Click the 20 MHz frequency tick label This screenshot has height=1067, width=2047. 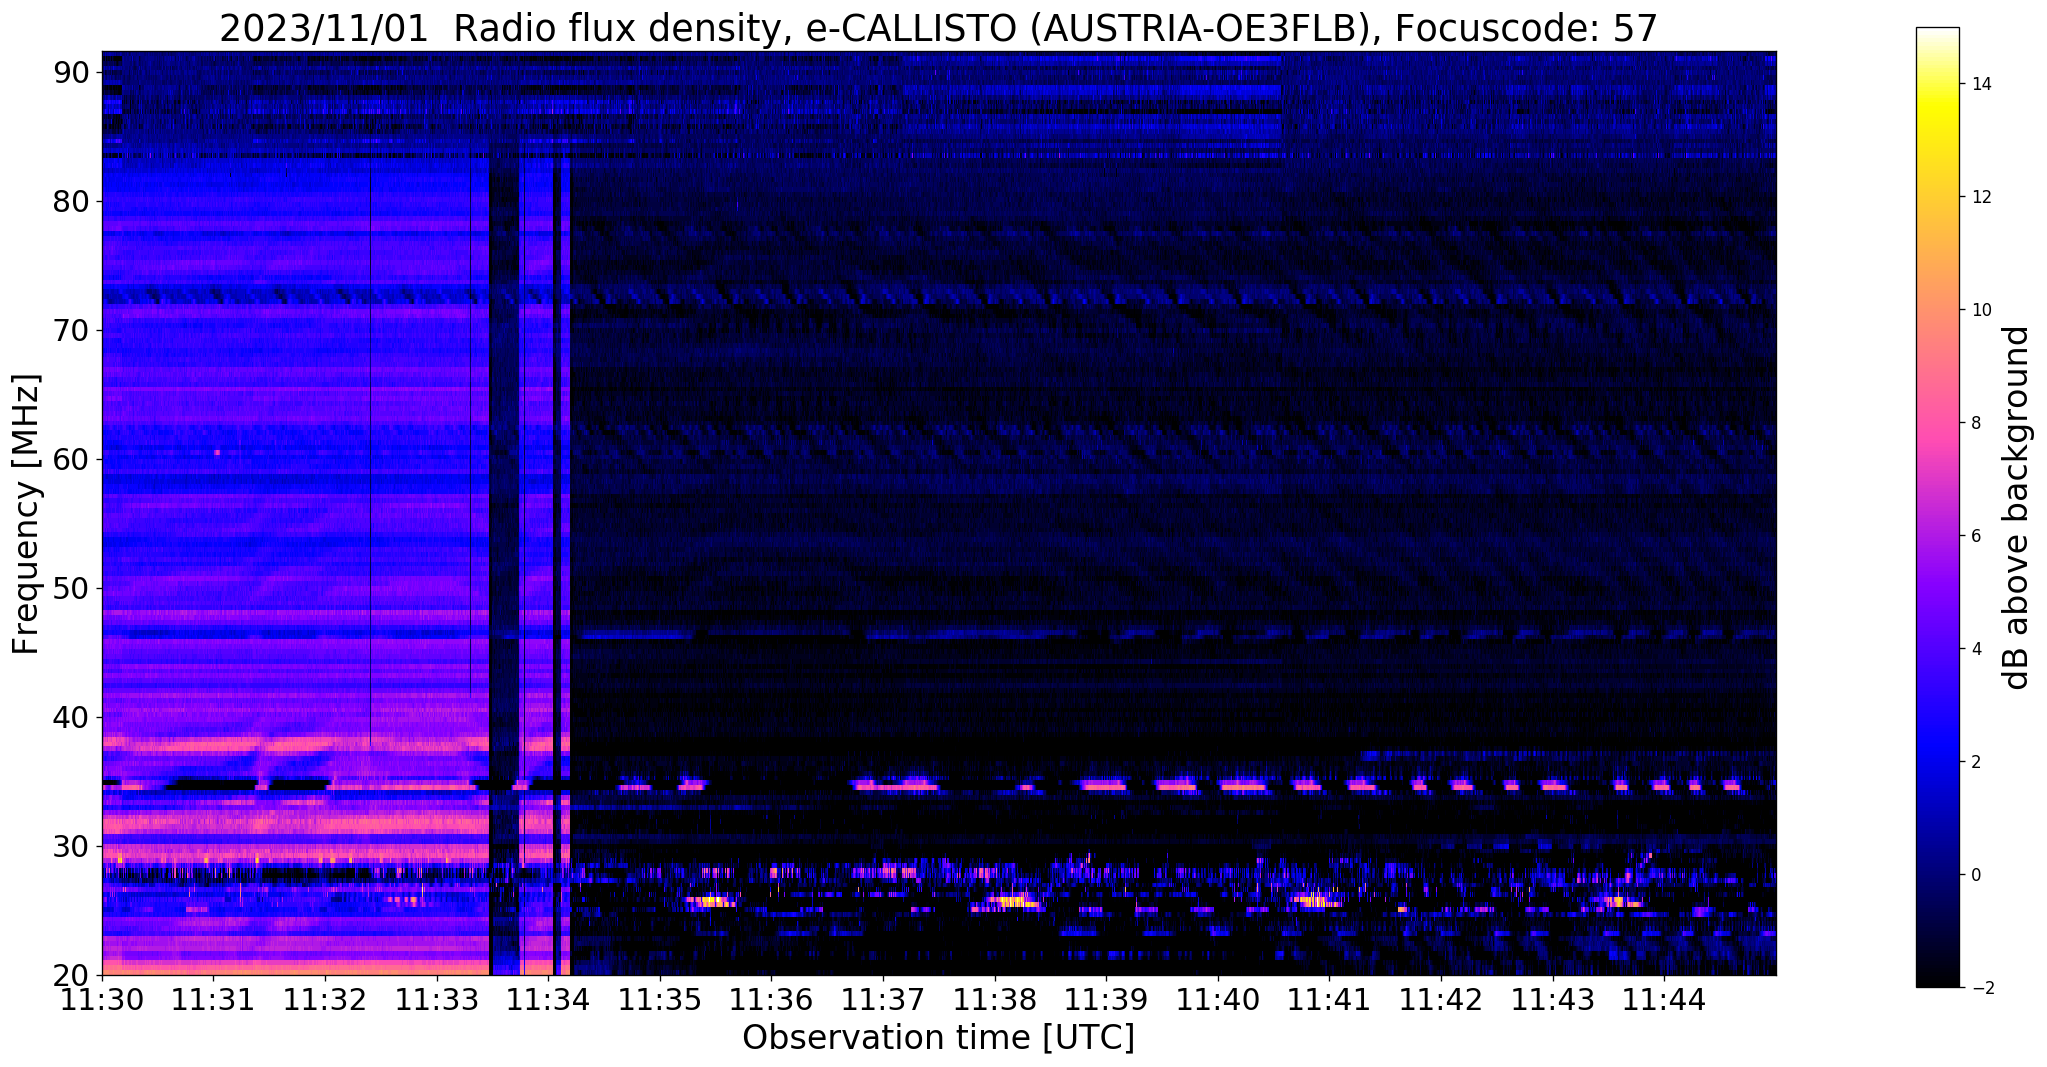coord(72,975)
